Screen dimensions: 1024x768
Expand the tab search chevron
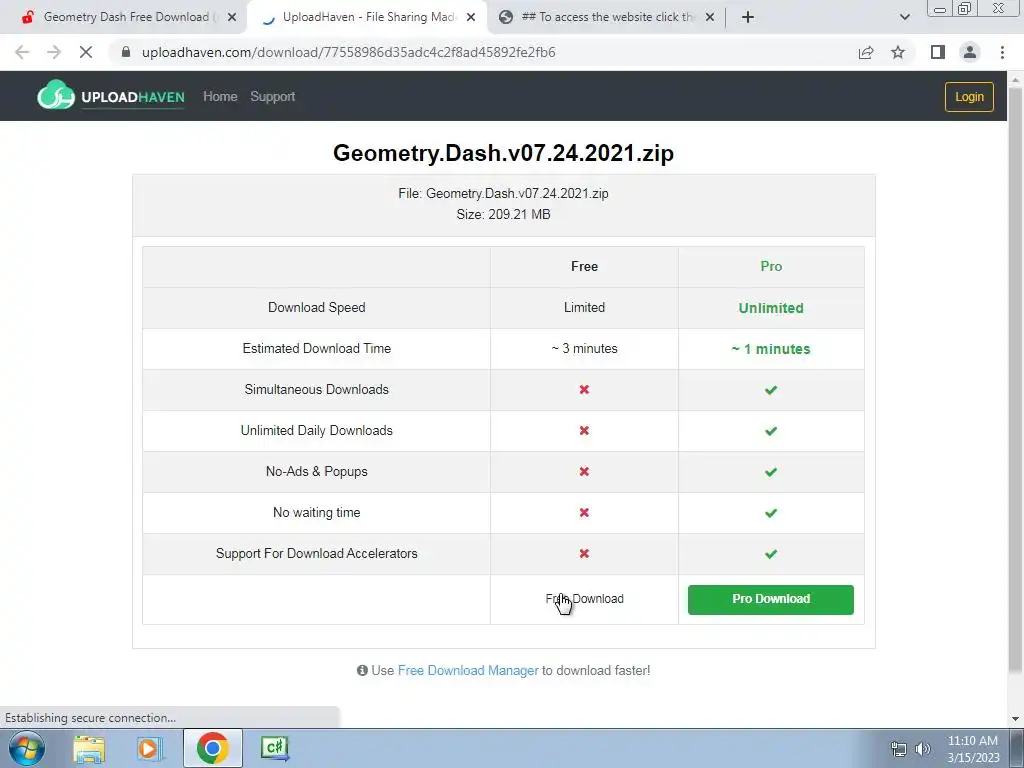pos(904,17)
